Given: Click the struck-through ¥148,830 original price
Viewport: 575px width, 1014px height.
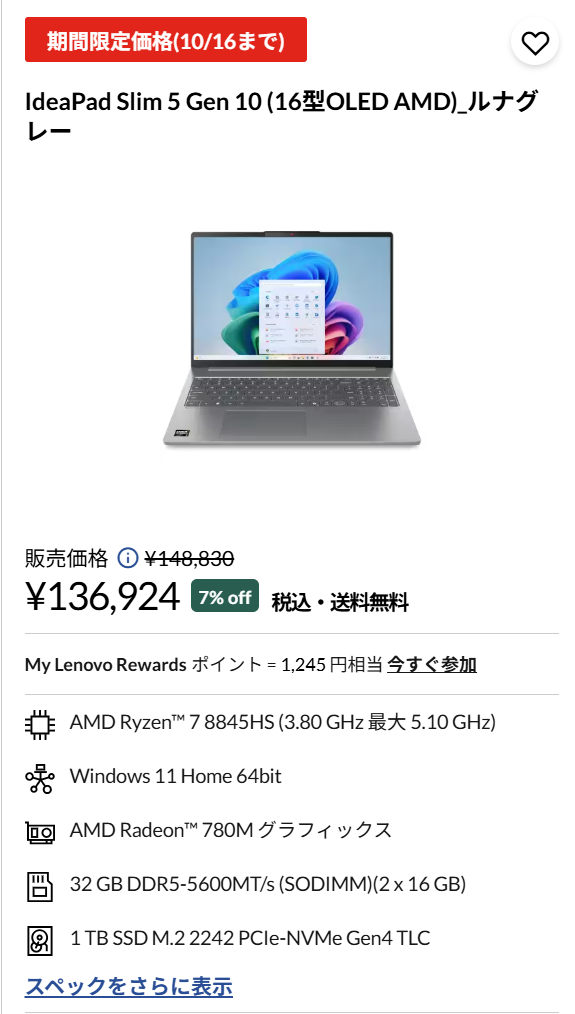Looking at the screenshot, I should click(x=189, y=557).
